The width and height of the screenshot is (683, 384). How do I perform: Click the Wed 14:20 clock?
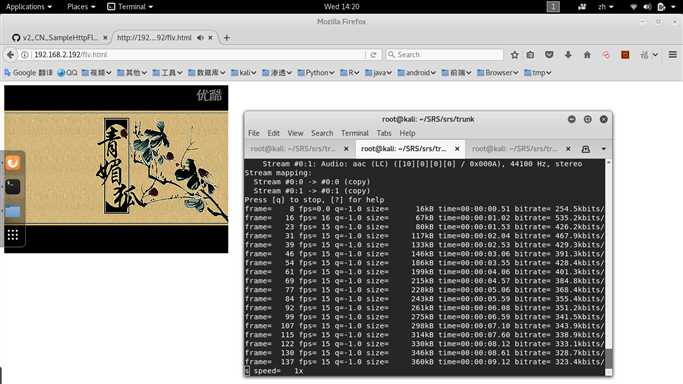coord(342,7)
